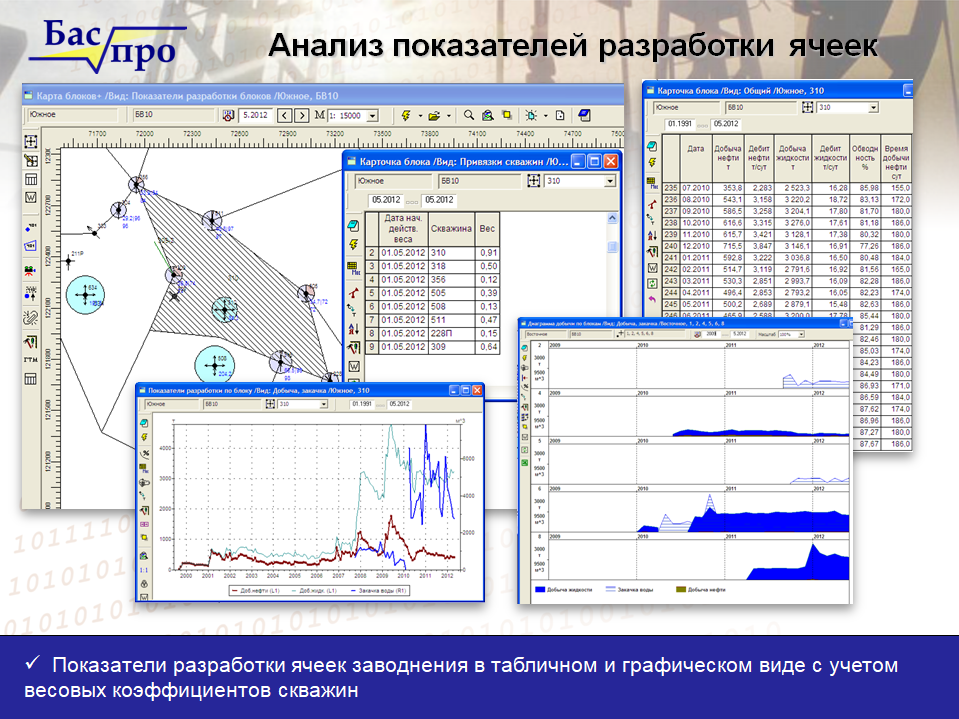Click the green refresh icon in Общий card sidebar
This screenshot has width=959, height=719.
pos(652,283)
